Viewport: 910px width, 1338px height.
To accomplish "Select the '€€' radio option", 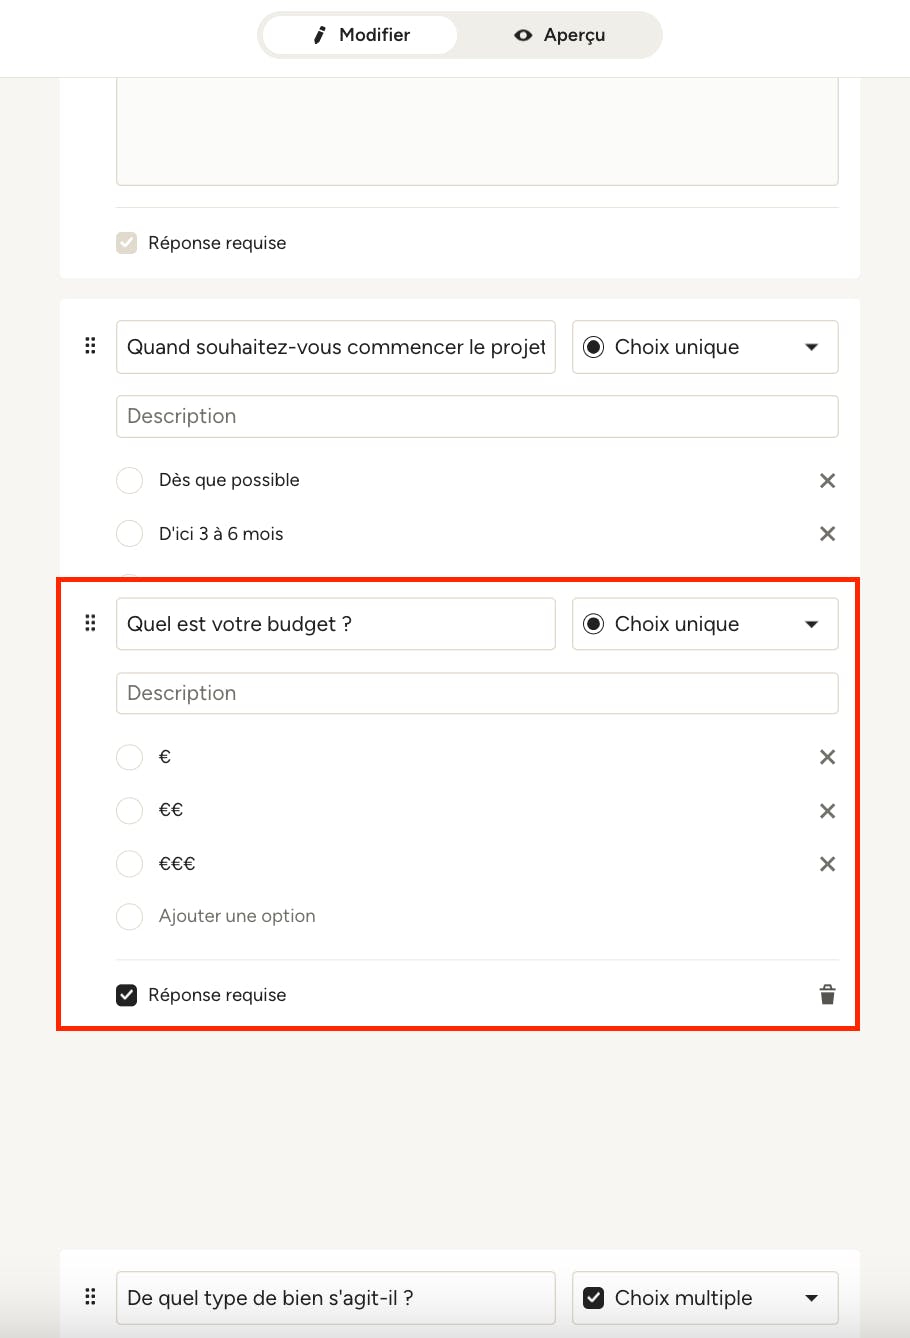I will 130,810.
